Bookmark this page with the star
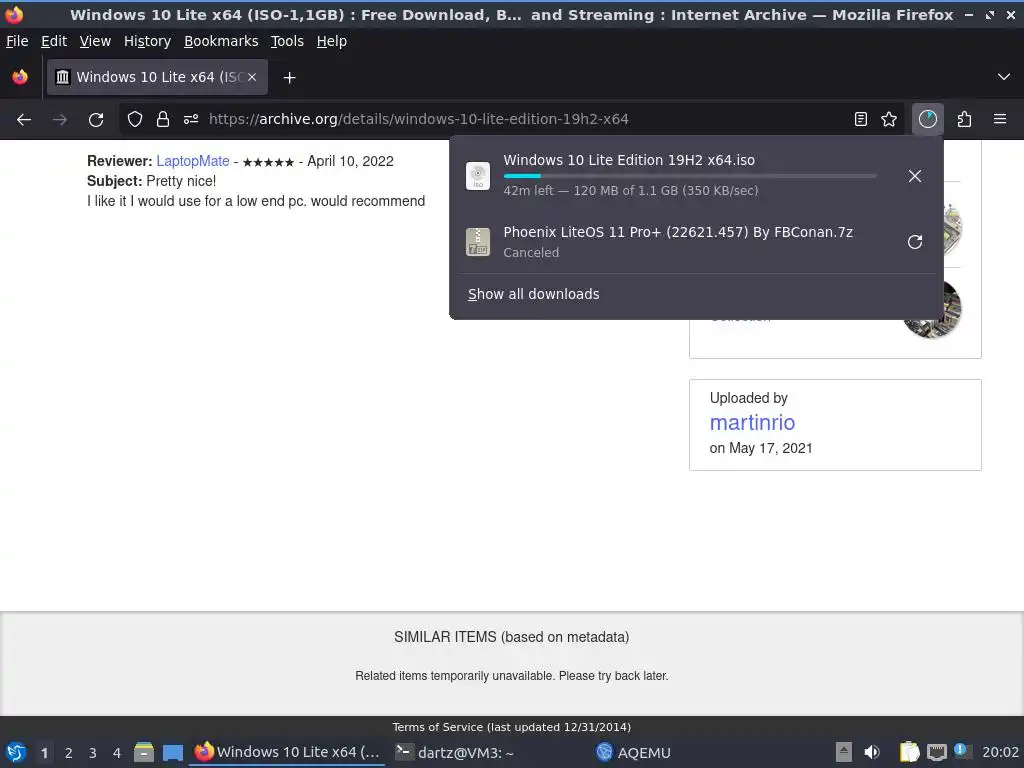This screenshot has width=1024, height=768. coord(889,120)
